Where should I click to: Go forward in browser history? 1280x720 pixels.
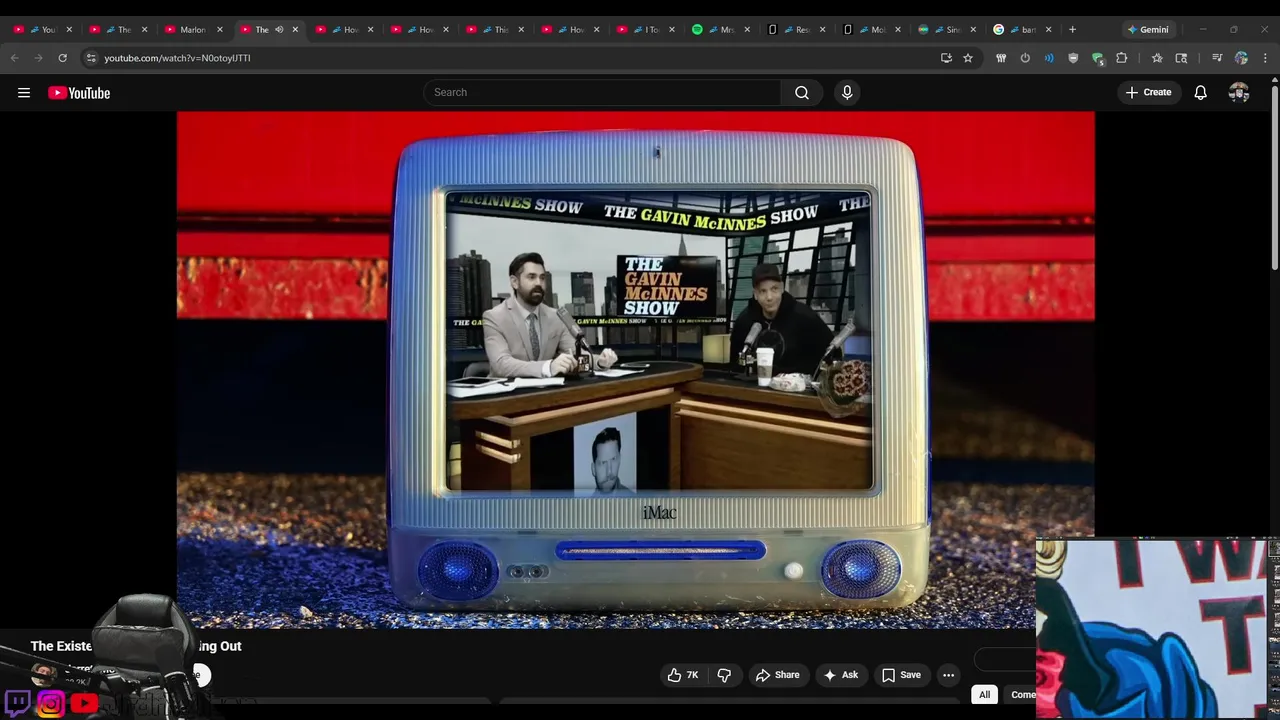coord(38,58)
